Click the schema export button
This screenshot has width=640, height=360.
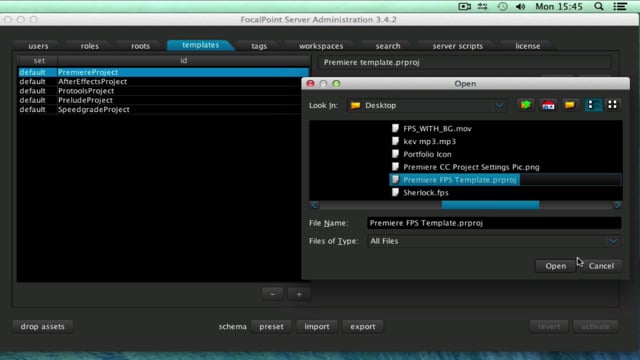(x=362, y=327)
